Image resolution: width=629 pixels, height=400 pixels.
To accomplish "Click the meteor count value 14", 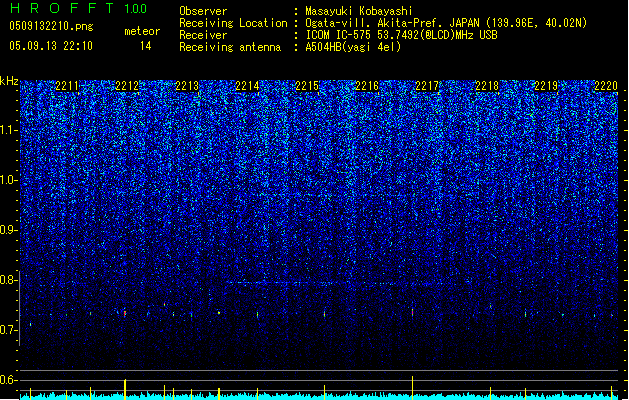I will pyautogui.click(x=146, y=46).
